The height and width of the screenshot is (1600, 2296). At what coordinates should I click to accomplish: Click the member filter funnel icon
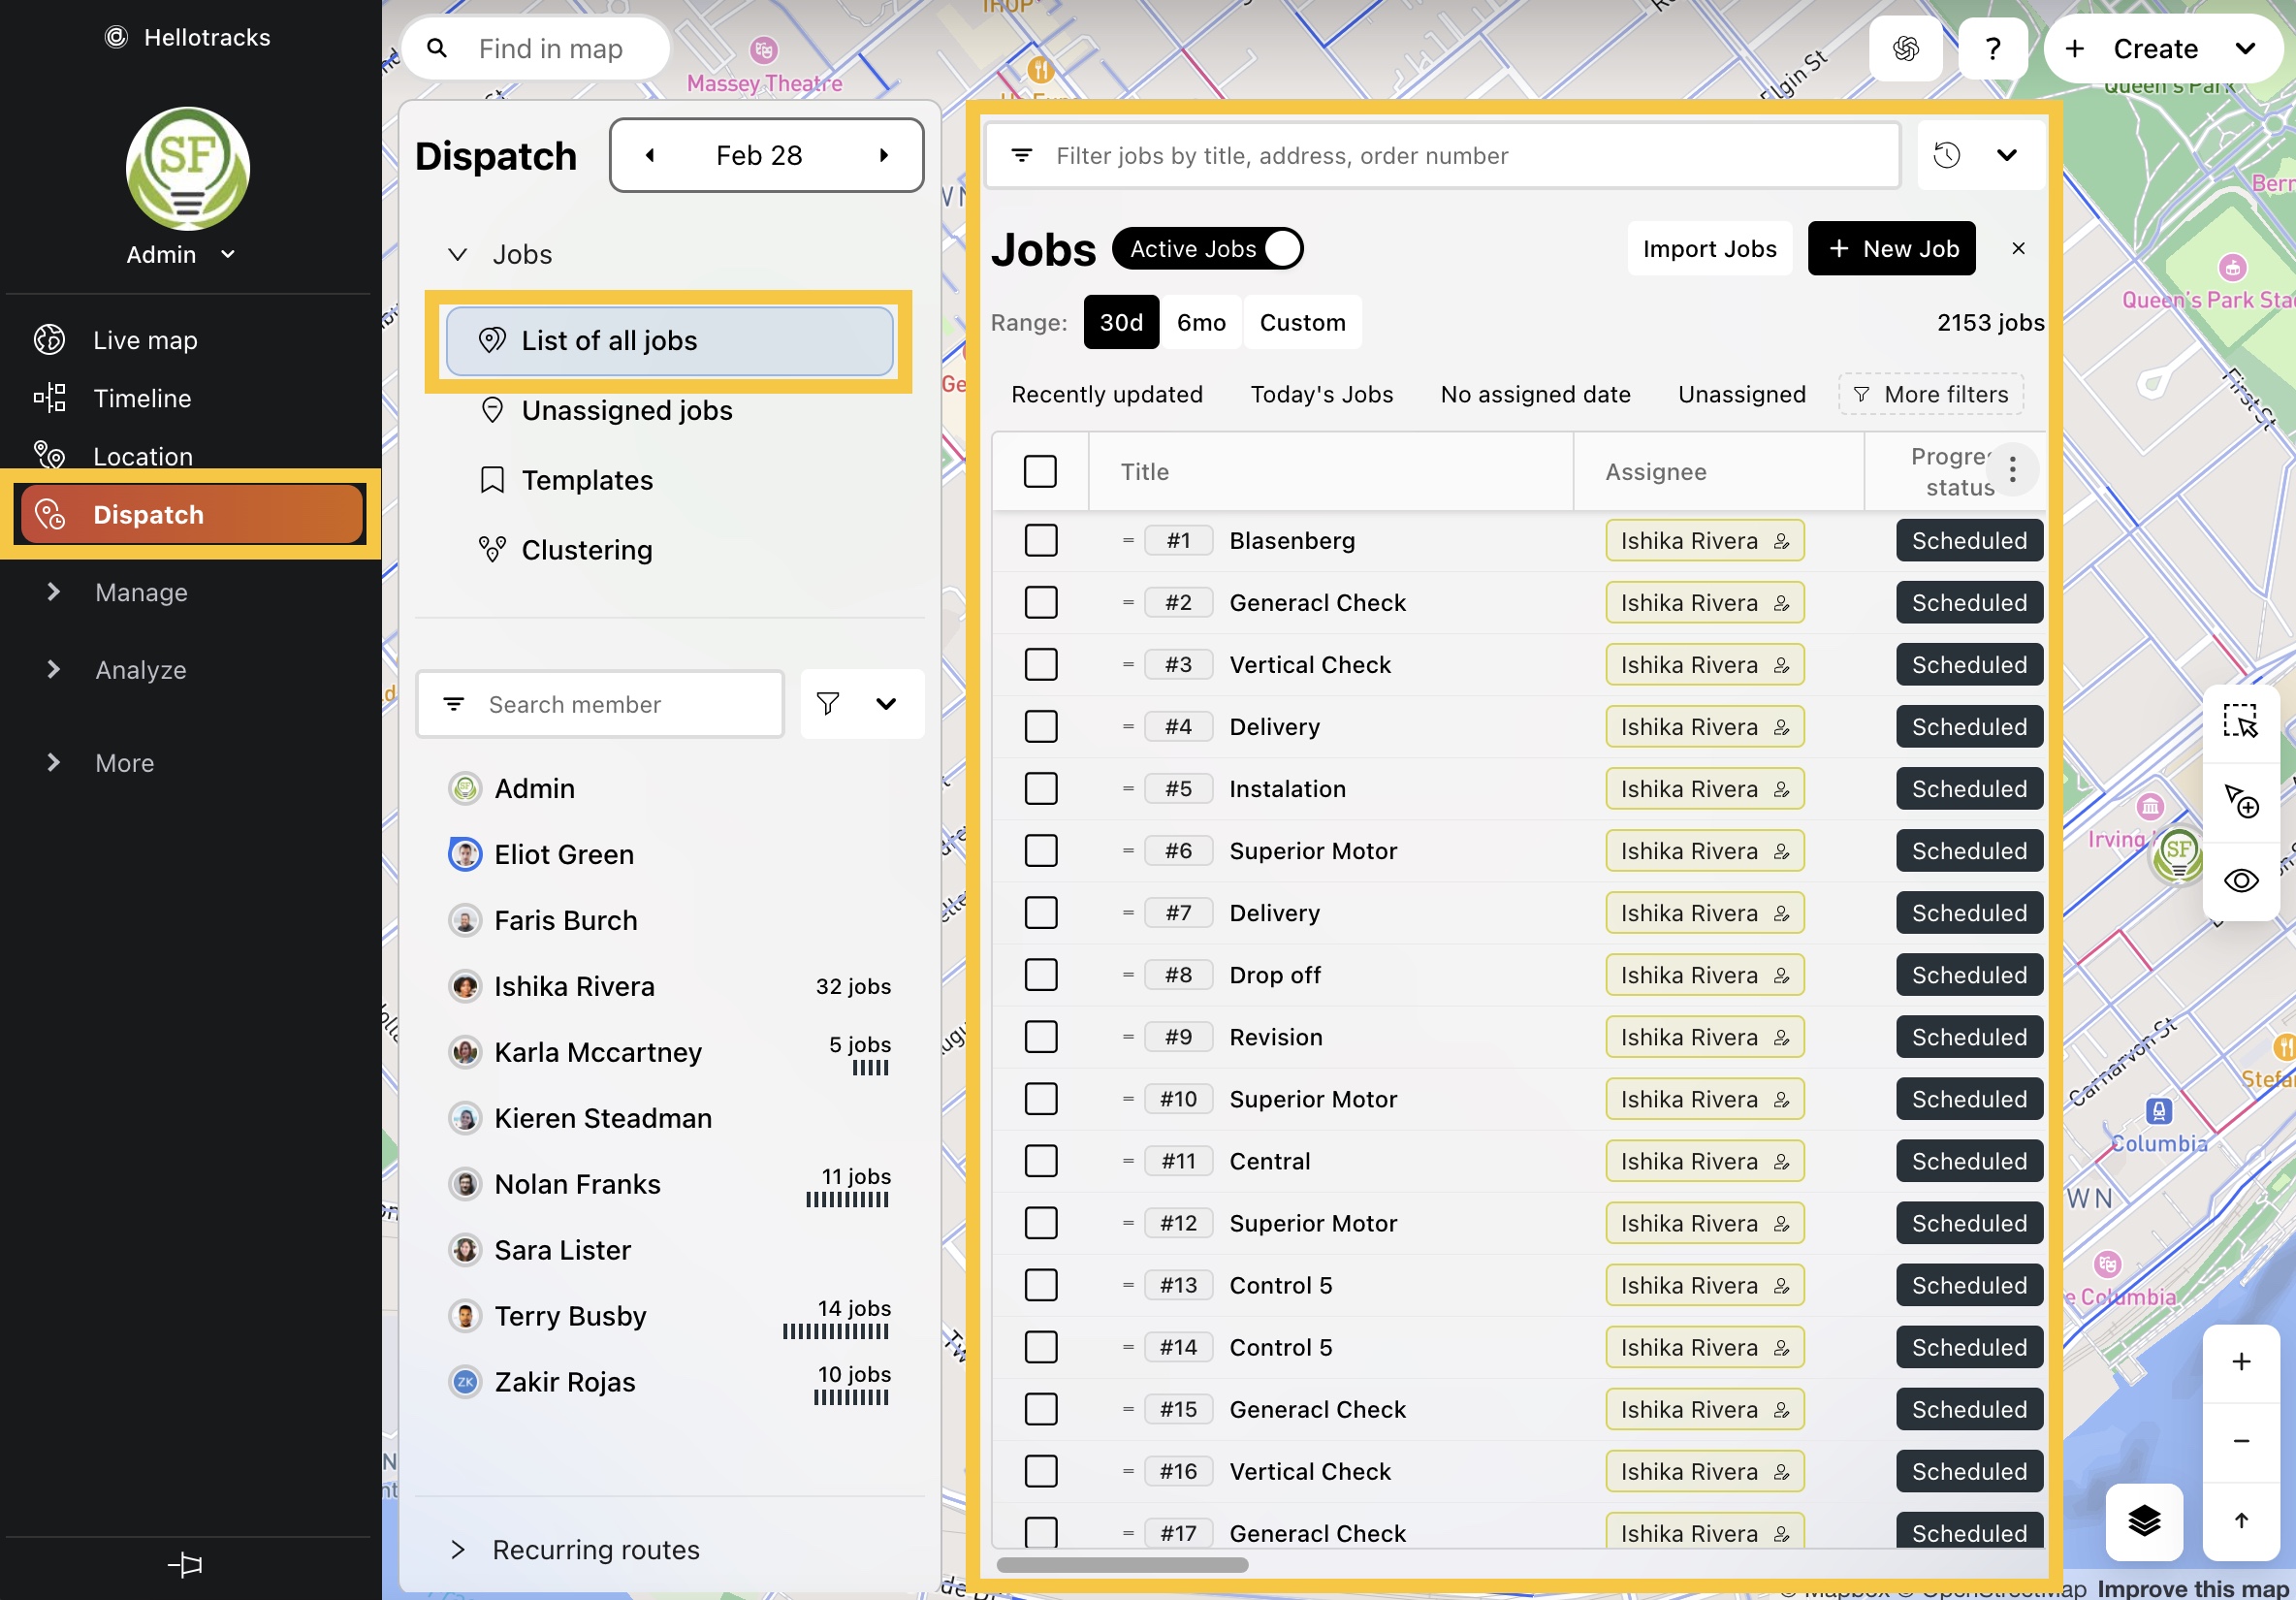pyautogui.click(x=828, y=704)
